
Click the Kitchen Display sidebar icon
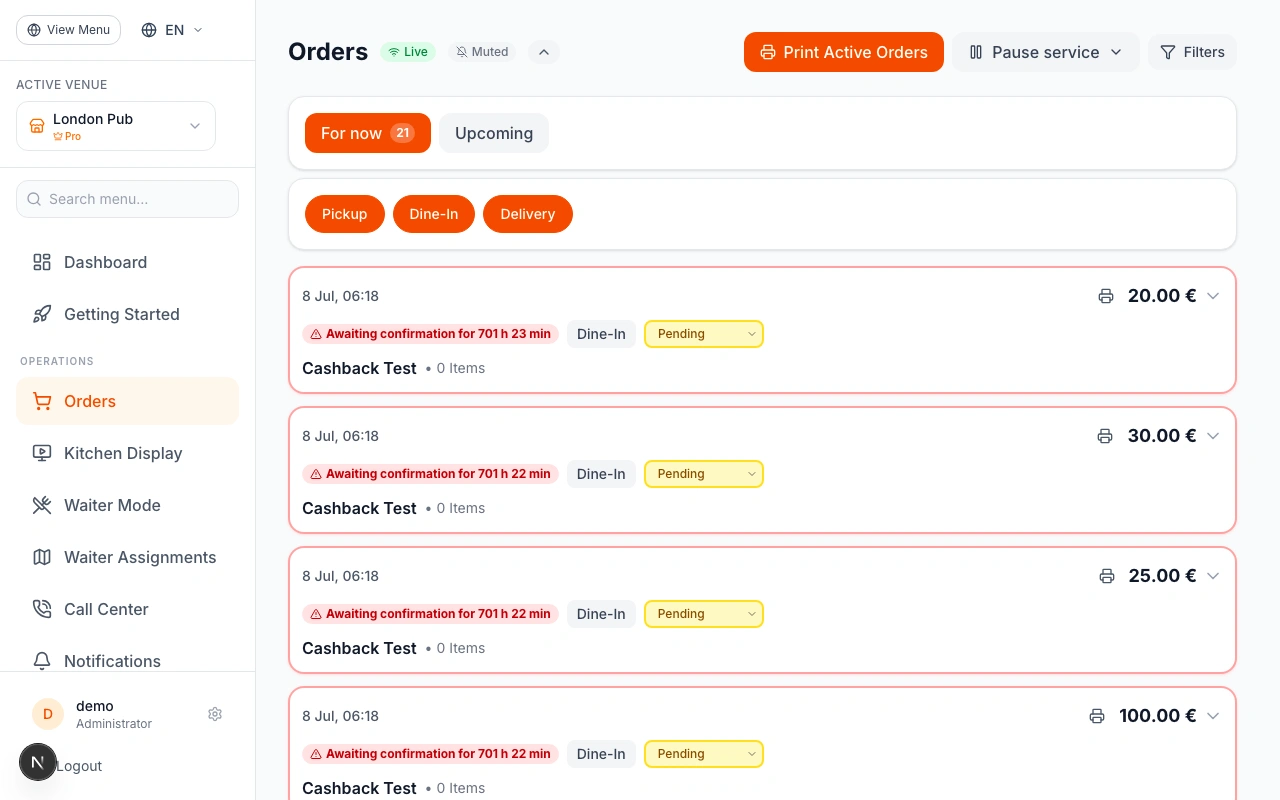click(x=42, y=453)
